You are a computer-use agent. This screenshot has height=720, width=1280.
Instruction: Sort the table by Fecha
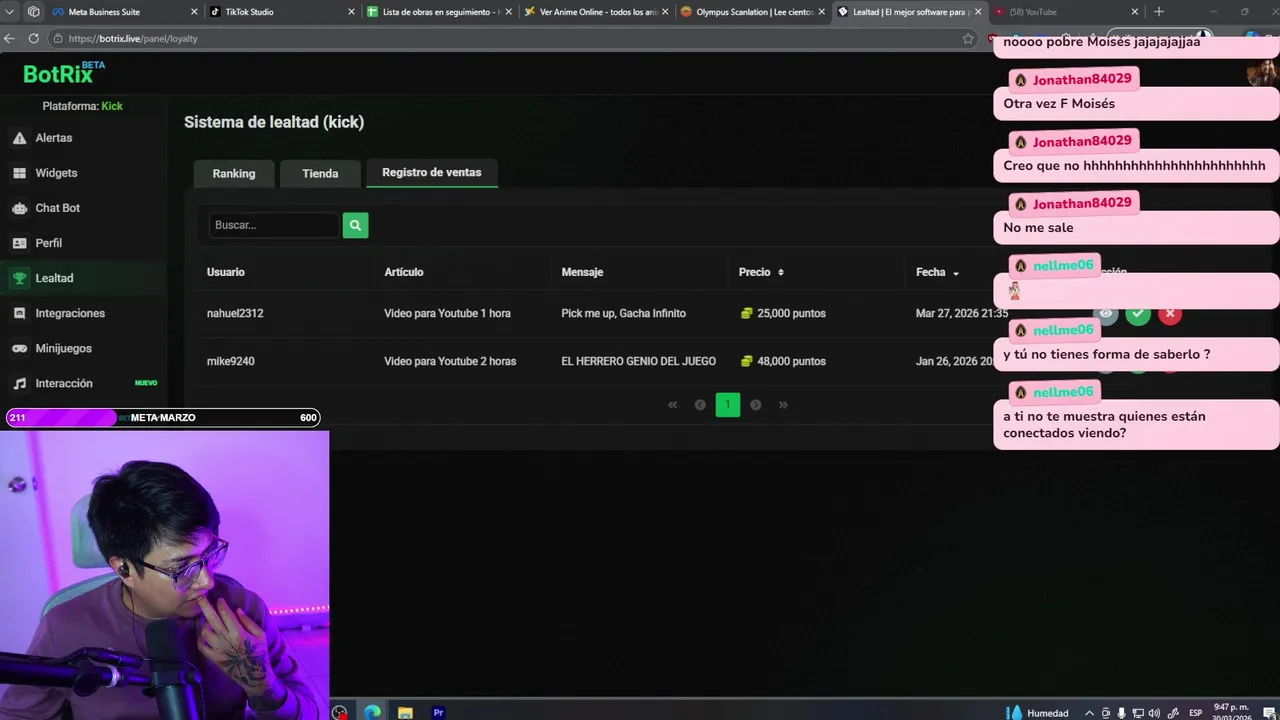(937, 272)
